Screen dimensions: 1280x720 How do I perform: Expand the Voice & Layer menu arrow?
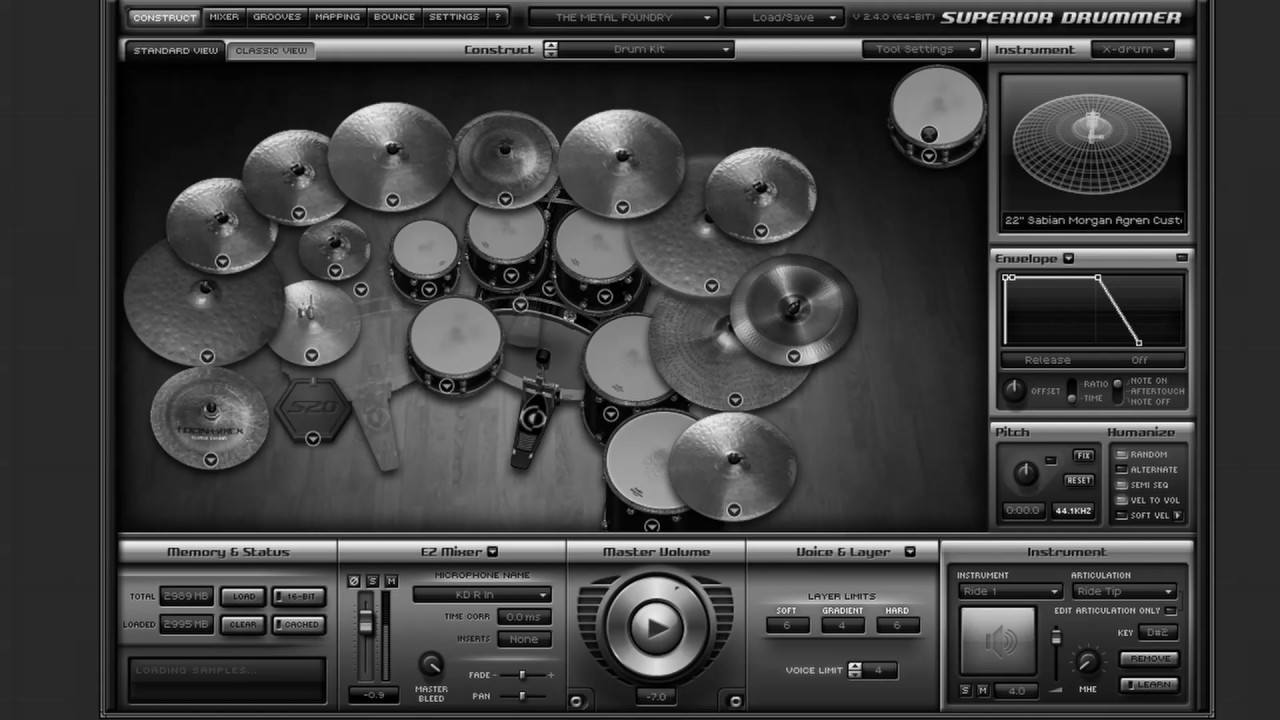pyautogui.click(x=910, y=552)
